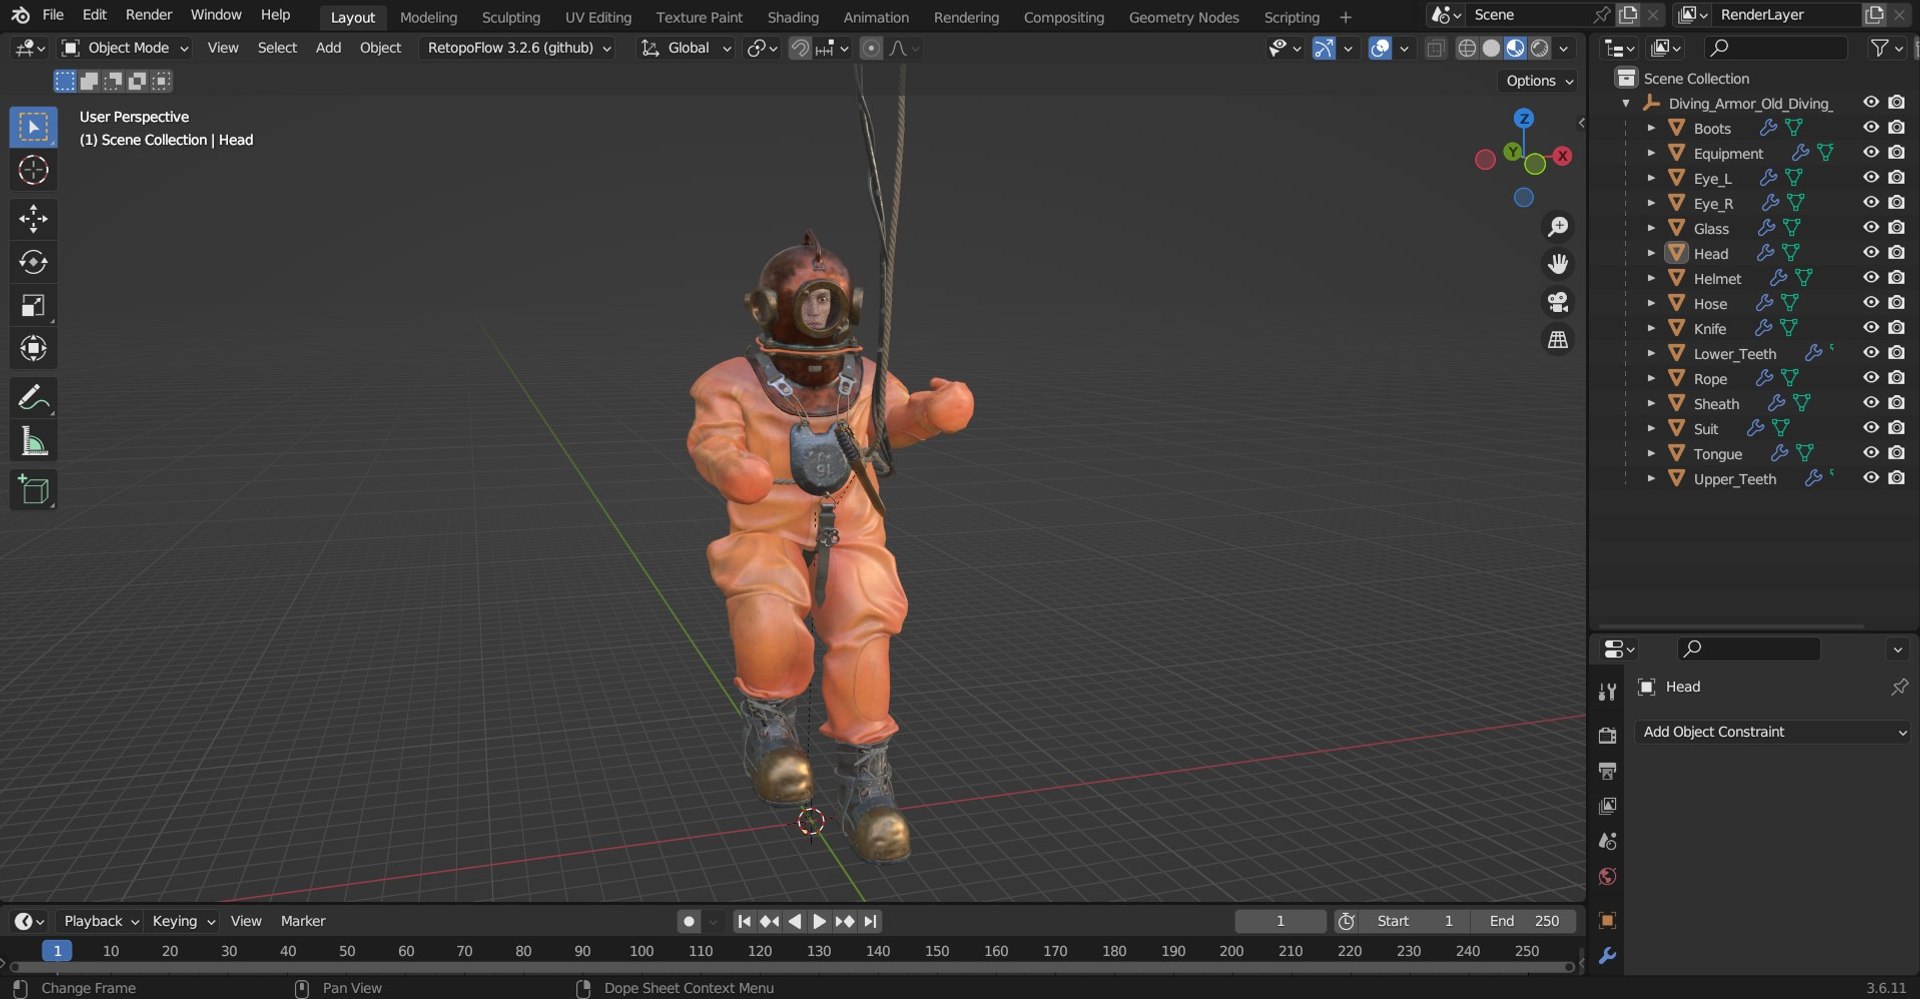Click the Options button in viewport
The width and height of the screenshot is (1920, 999).
(x=1539, y=81)
